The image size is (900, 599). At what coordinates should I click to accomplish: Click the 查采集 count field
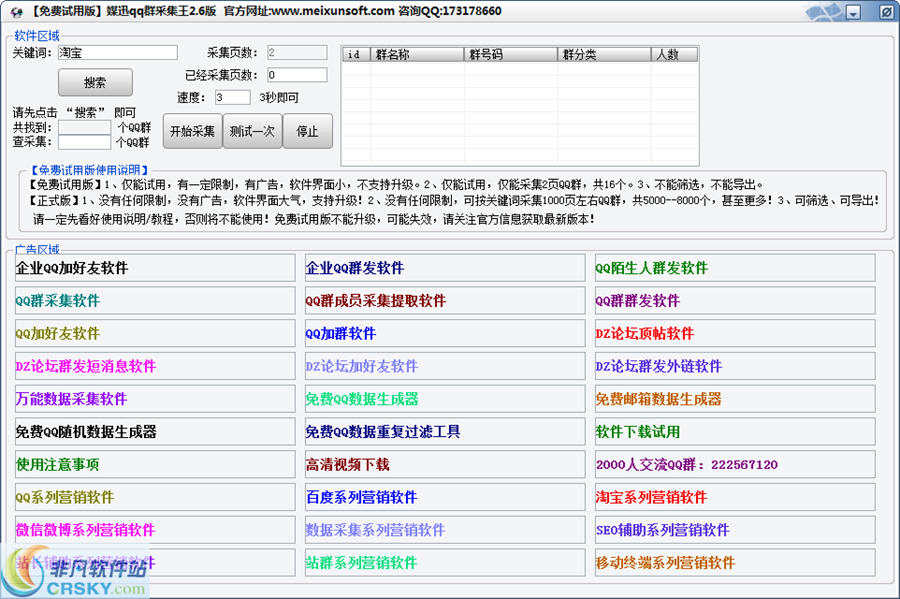click(x=84, y=142)
